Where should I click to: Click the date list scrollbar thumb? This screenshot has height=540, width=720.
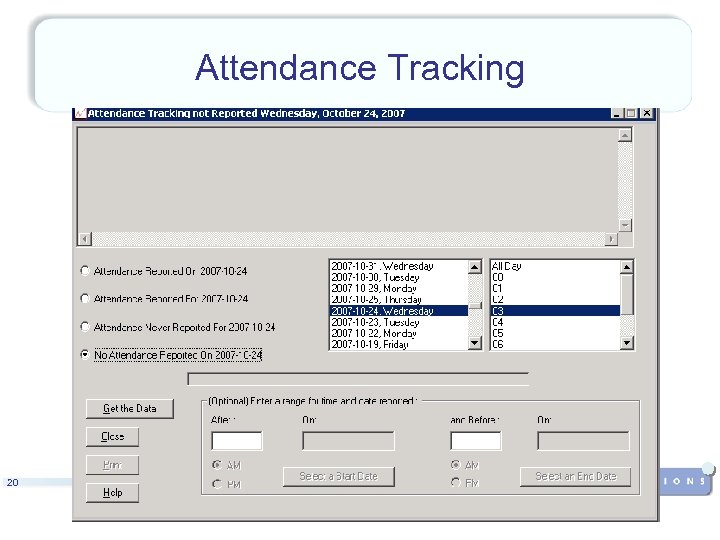[x=475, y=305]
